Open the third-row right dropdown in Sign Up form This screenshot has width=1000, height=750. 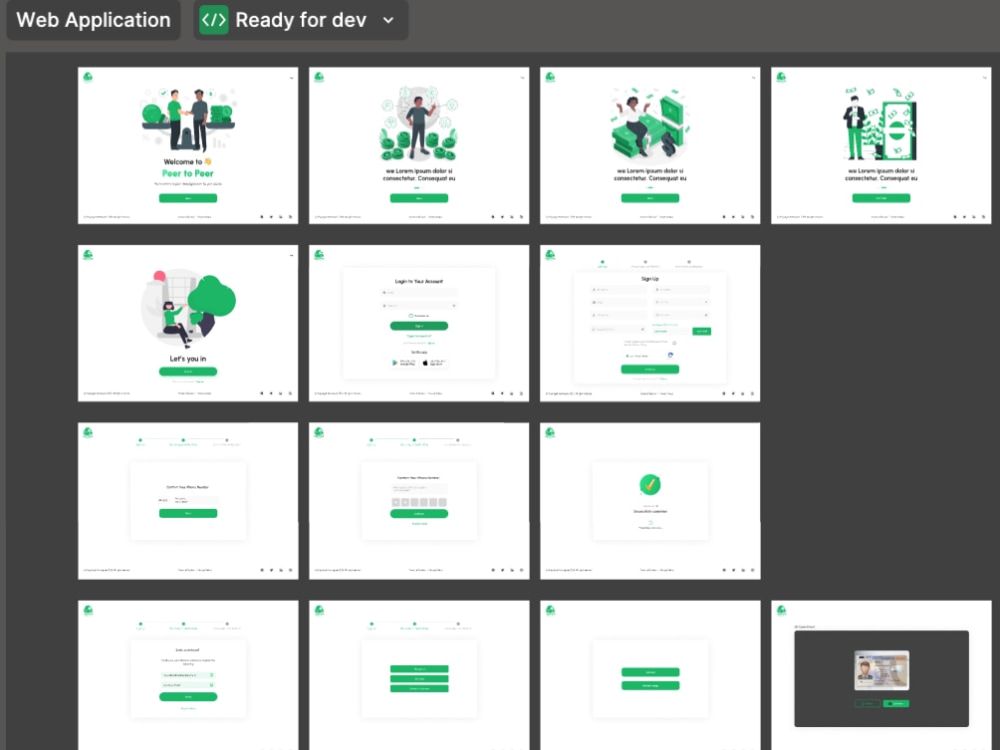[681, 315]
